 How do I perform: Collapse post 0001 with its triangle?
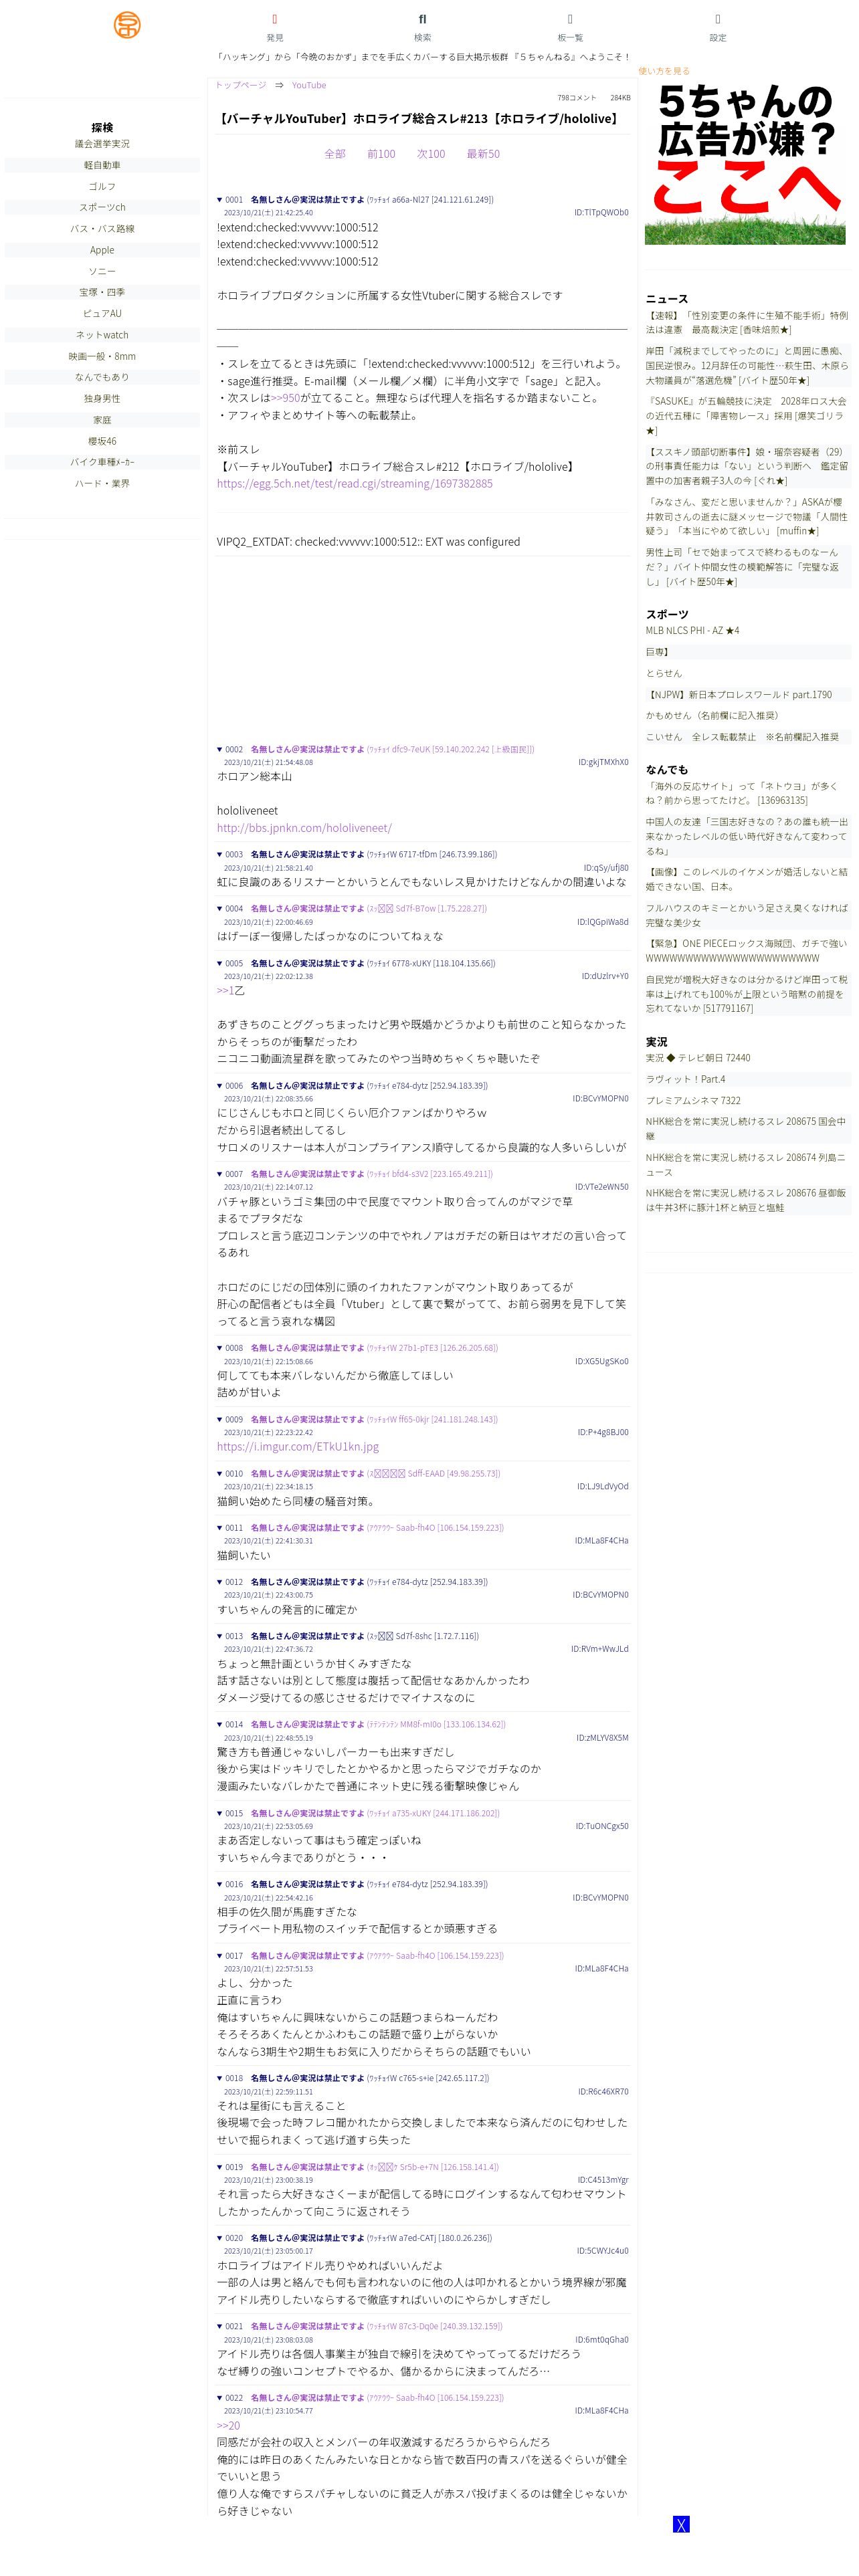pos(220,199)
